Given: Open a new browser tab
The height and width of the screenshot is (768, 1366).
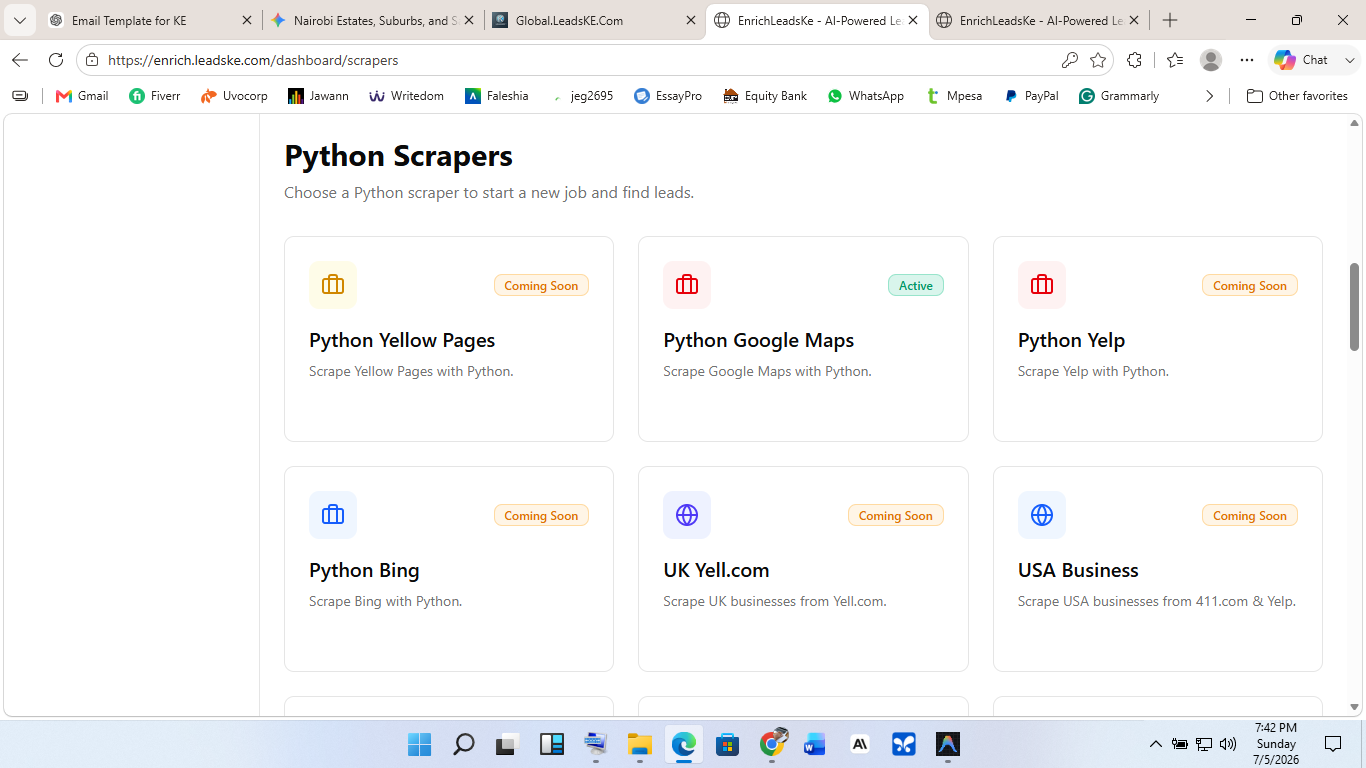Looking at the screenshot, I should (x=1170, y=20).
